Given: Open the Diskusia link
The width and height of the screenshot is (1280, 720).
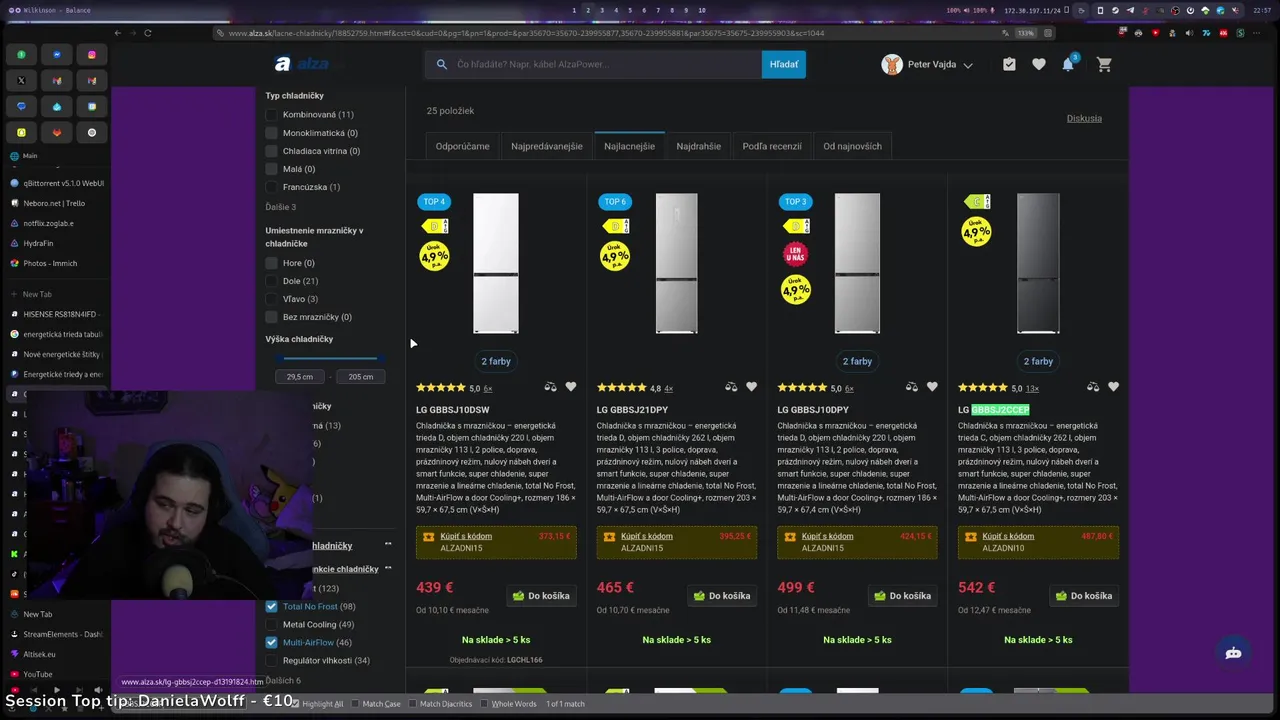Looking at the screenshot, I should tap(1084, 118).
